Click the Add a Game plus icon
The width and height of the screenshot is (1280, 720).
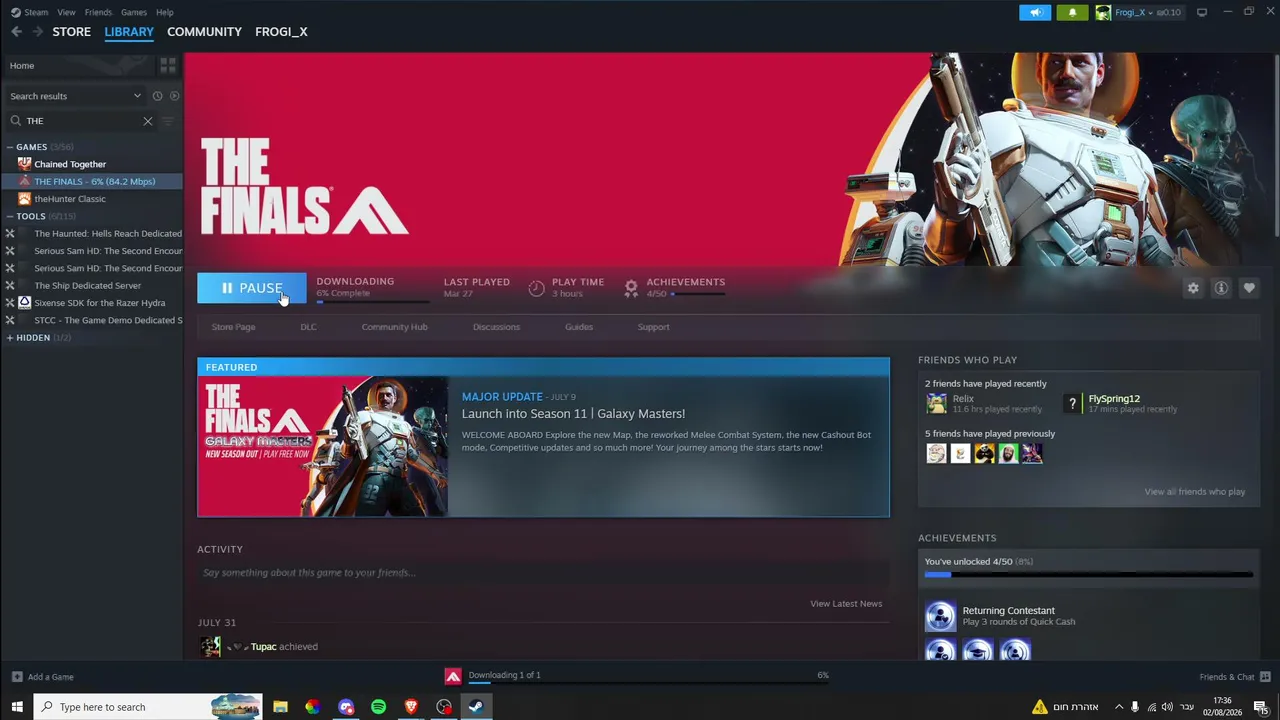(16, 677)
